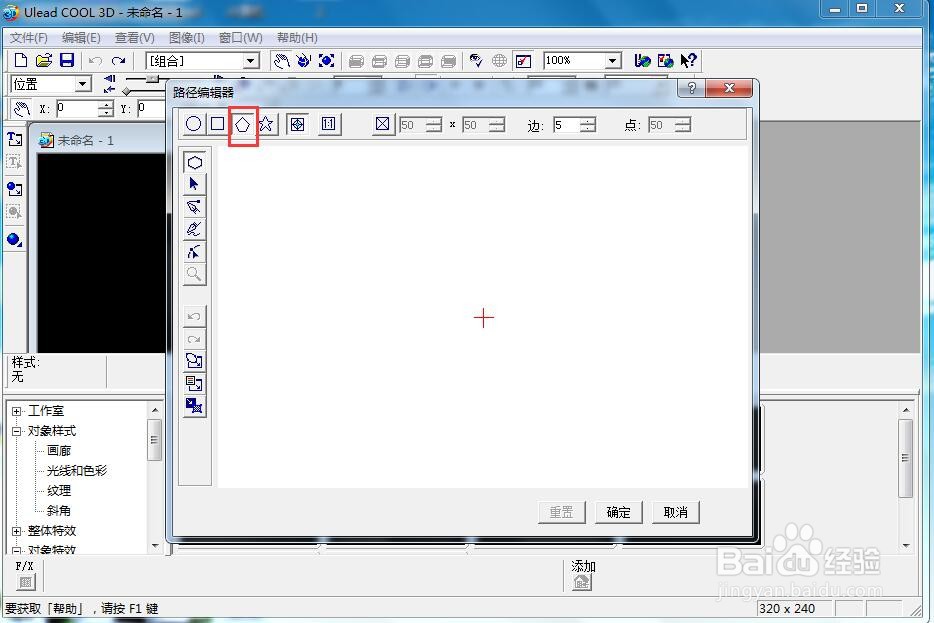
Task: Click the 1:1 actual size icon
Action: [x=328, y=124]
